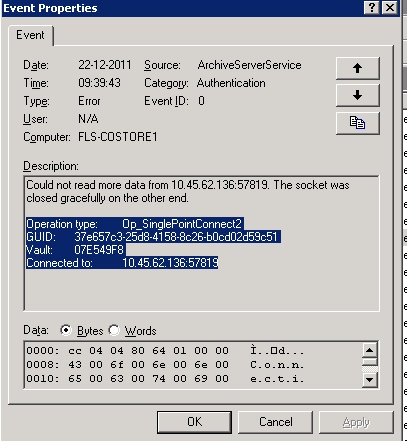Click the Event ID value 0

pyautogui.click(x=201, y=101)
